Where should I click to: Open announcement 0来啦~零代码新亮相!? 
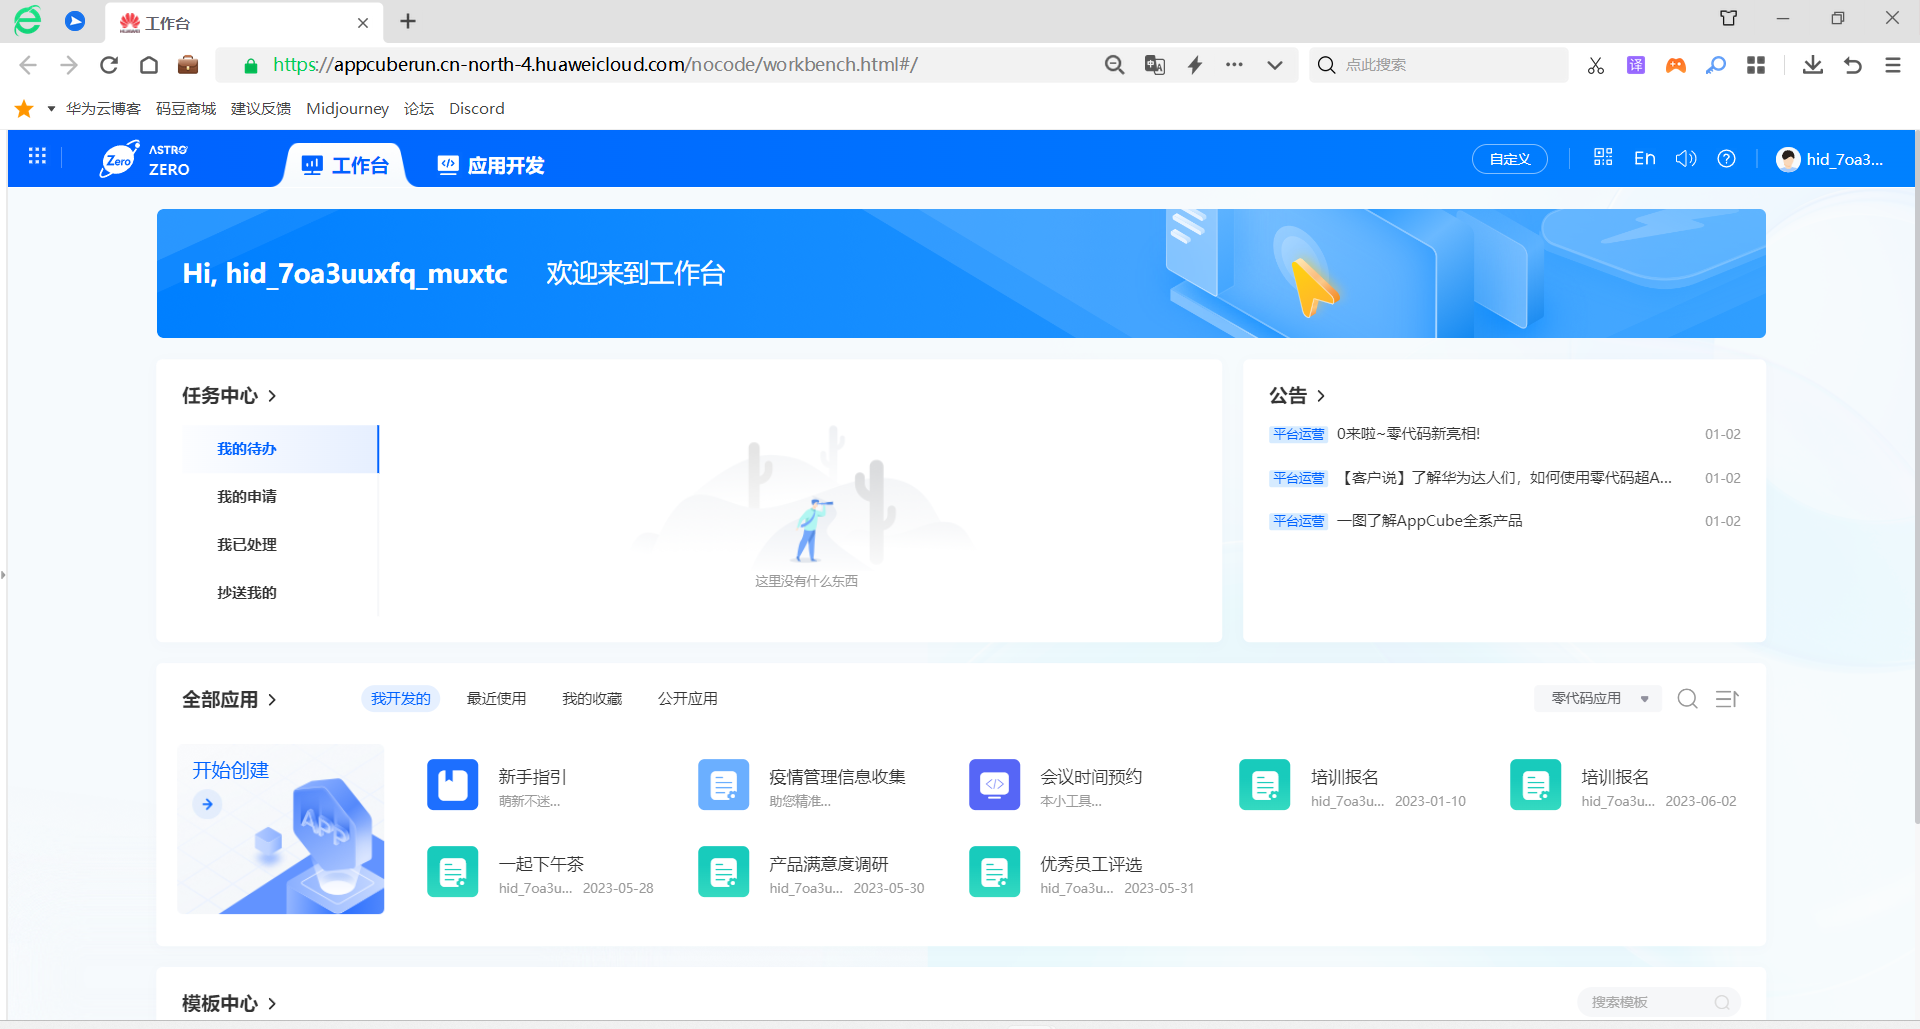(x=1408, y=434)
